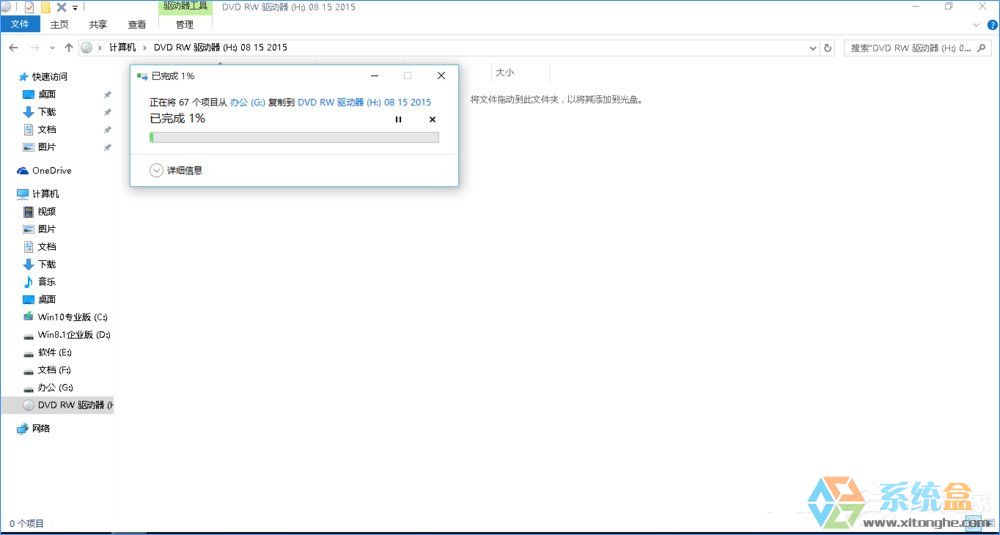Open the 下载 folder under 计算机
The image size is (1000, 535).
[47, 264]
